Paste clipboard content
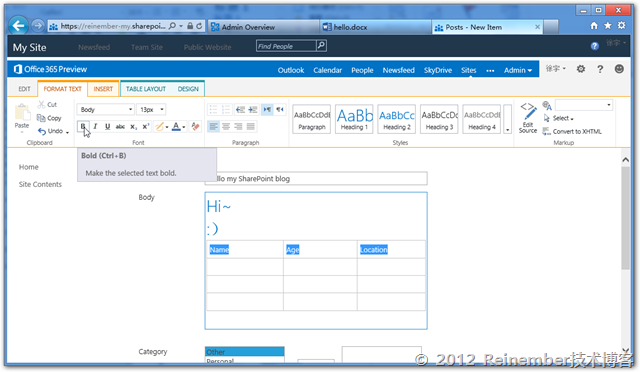Image resolution: width=640 pixels, height=372 pixels. [x=22, y=116]
